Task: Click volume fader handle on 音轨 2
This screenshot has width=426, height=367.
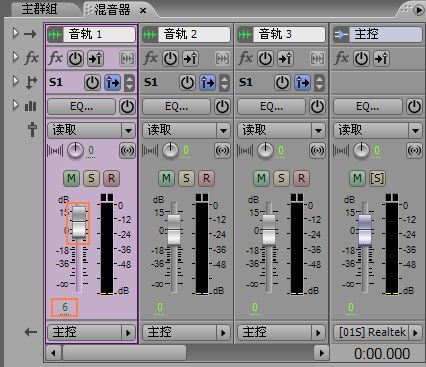Action: tap(174, 230)
